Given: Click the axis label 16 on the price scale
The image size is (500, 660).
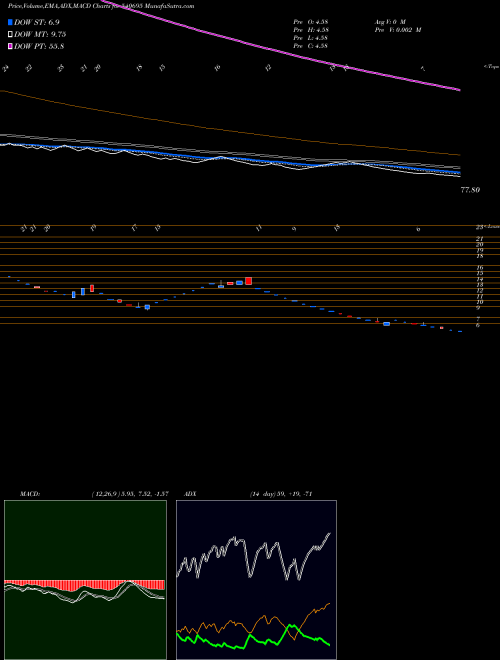Looking at the screenshot, I should pyautogui.click(x=479, y=267).
